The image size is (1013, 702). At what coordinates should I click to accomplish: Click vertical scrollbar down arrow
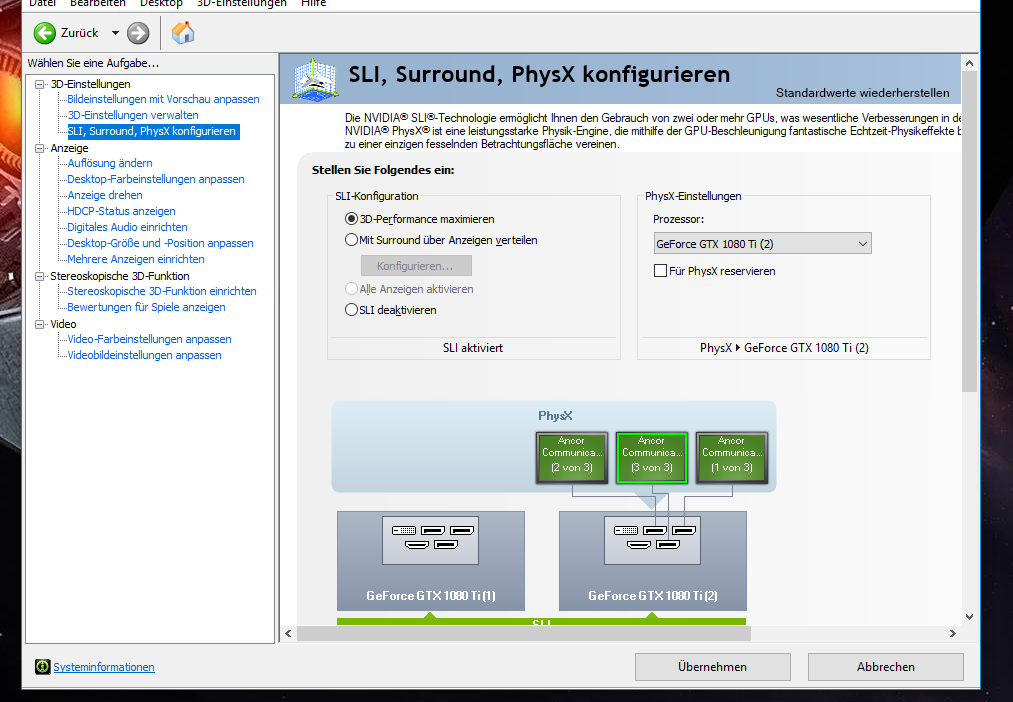(969, 617)
